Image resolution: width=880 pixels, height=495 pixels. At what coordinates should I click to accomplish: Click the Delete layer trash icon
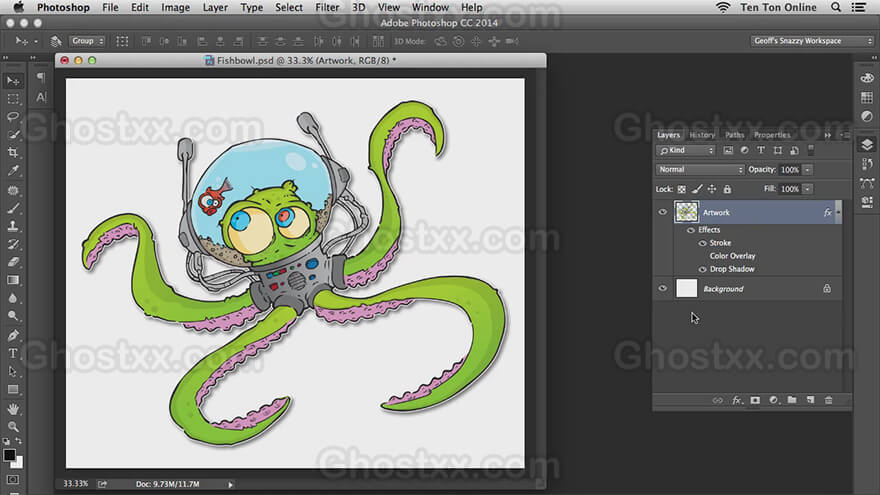(828, 400)
